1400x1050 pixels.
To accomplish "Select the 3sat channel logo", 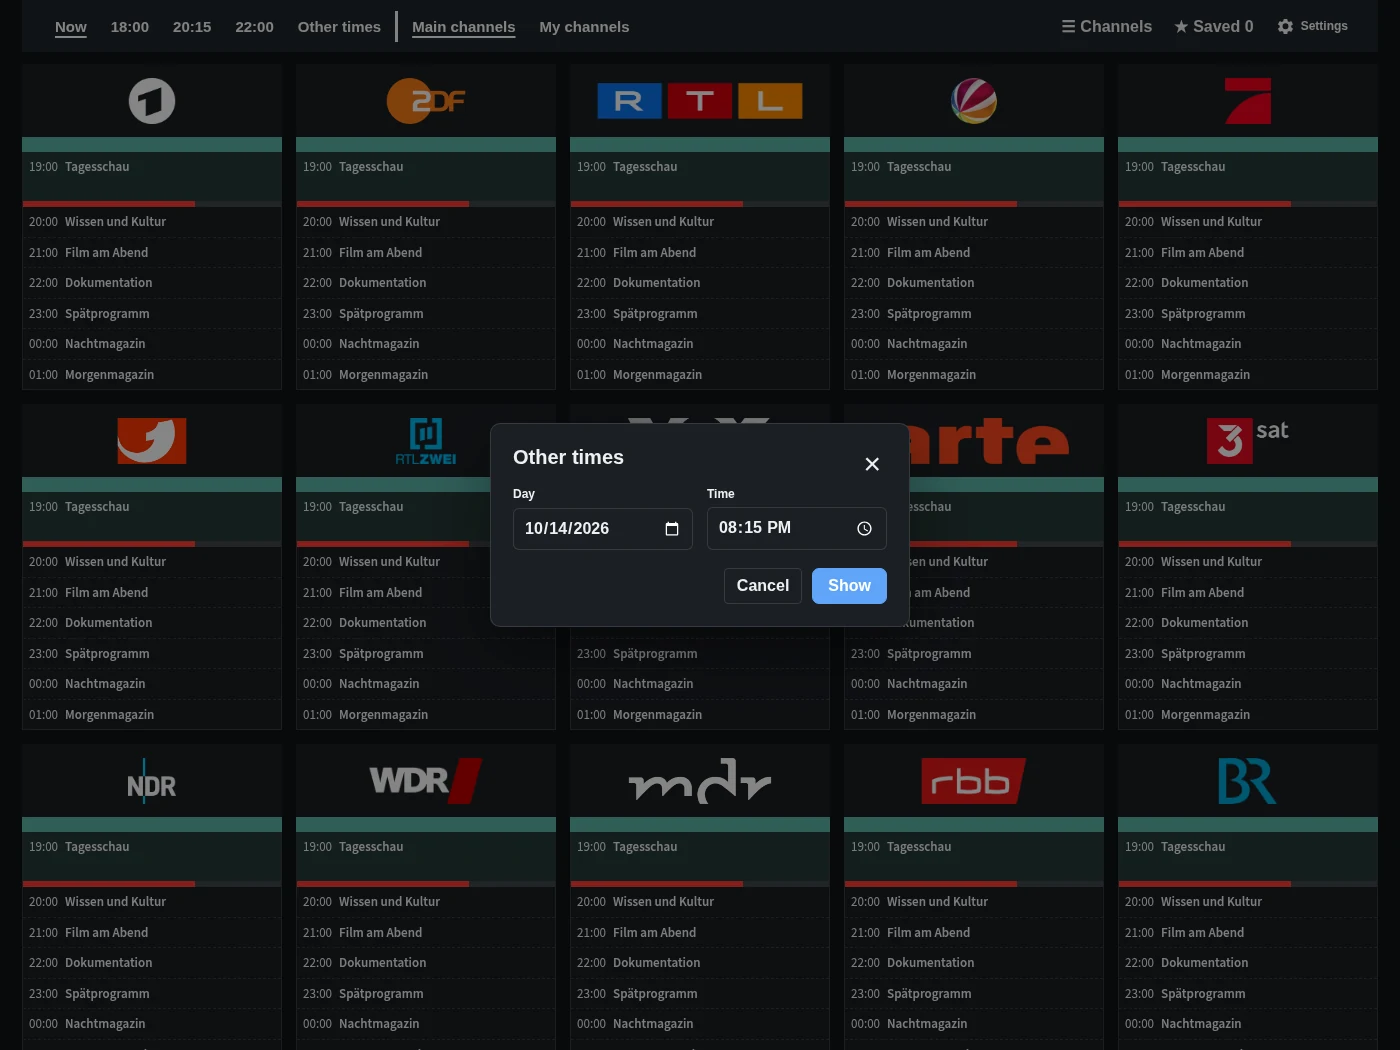I will click(1248, 440).
